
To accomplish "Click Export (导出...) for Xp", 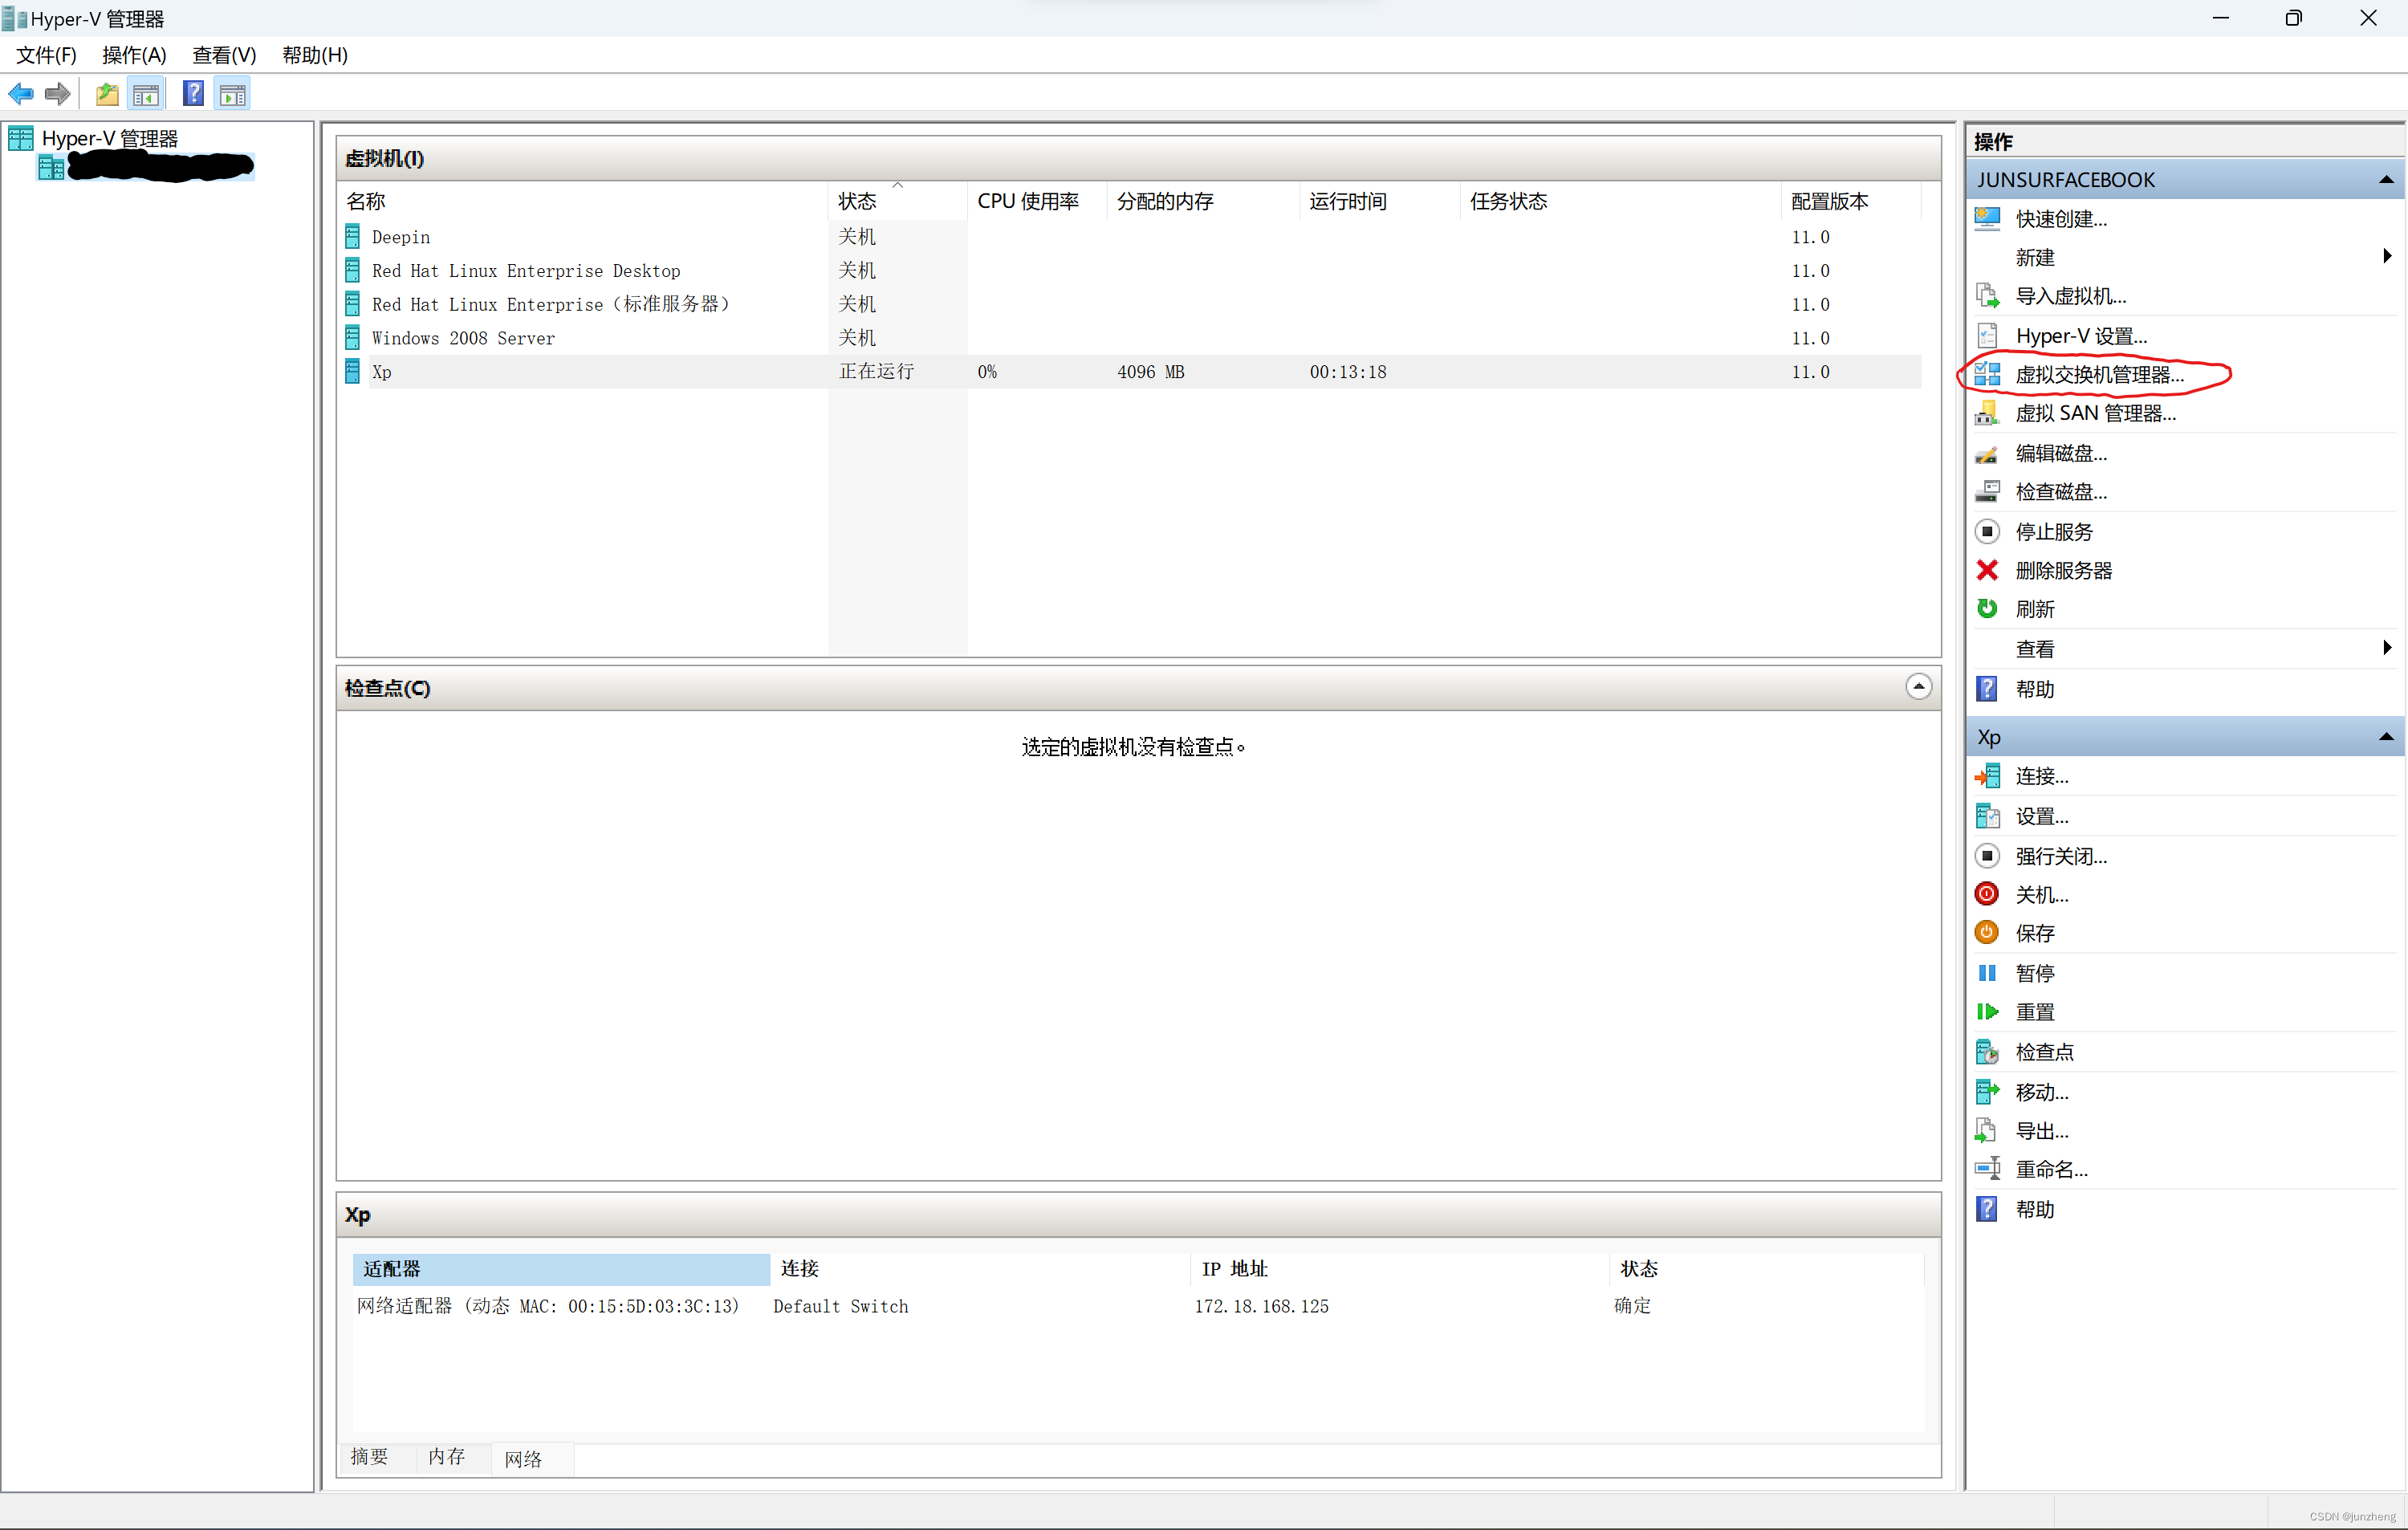I will pos(2041,1132).
